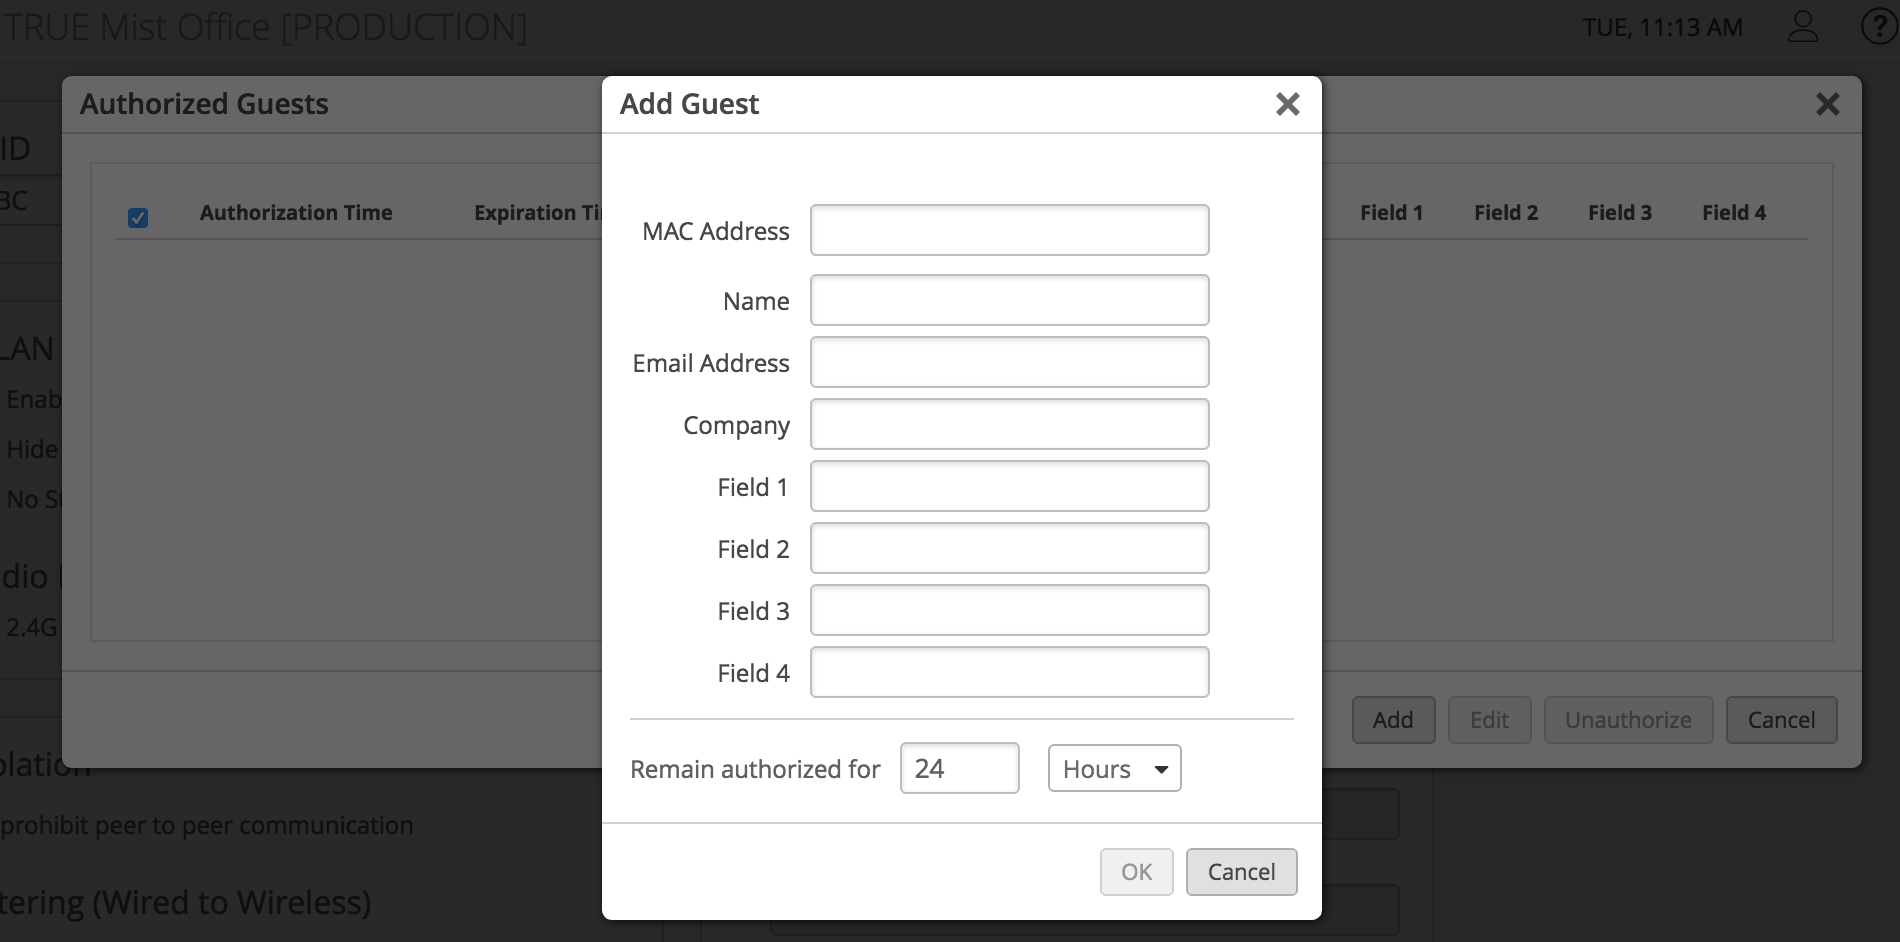This screenshot has height=942, width=1900.
Task: Click the MAC Address input field
Action: click(1009, 231)
